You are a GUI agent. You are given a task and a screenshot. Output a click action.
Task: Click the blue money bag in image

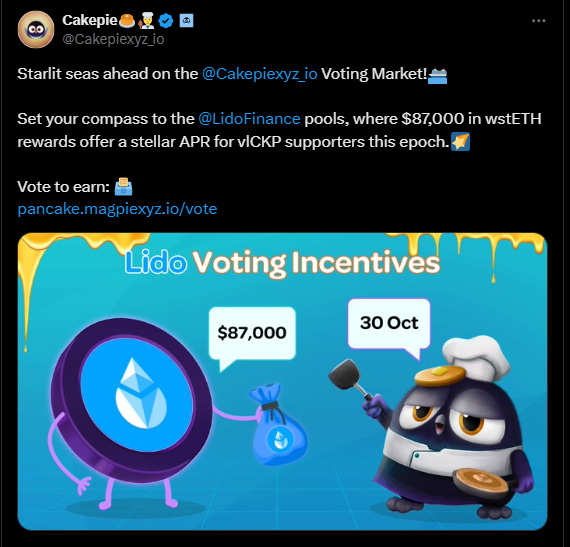tap(278, 425)
